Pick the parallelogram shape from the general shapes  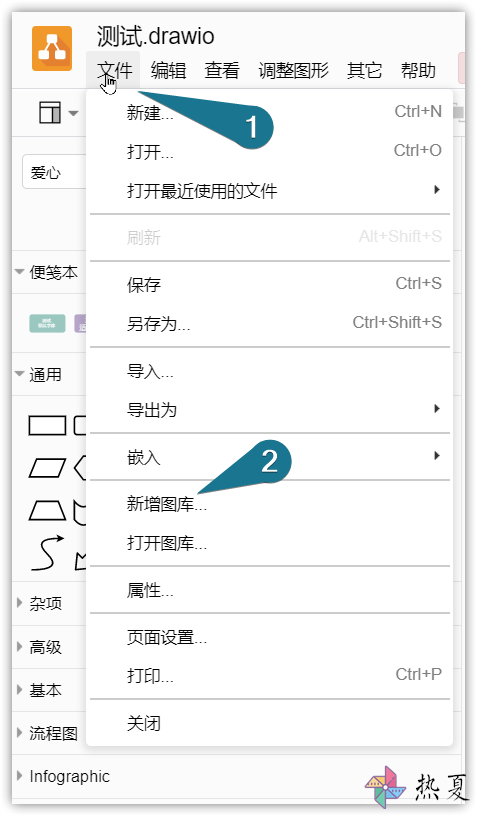point(47,468)
